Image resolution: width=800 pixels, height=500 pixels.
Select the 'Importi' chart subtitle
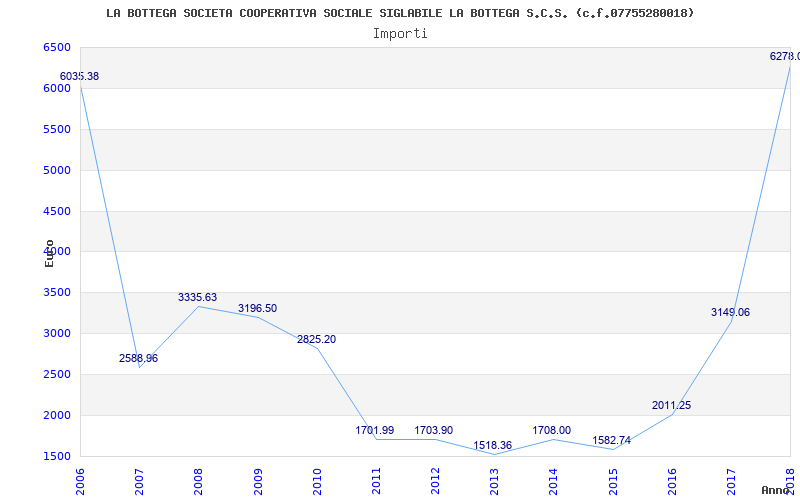click(x=400, y=34)
